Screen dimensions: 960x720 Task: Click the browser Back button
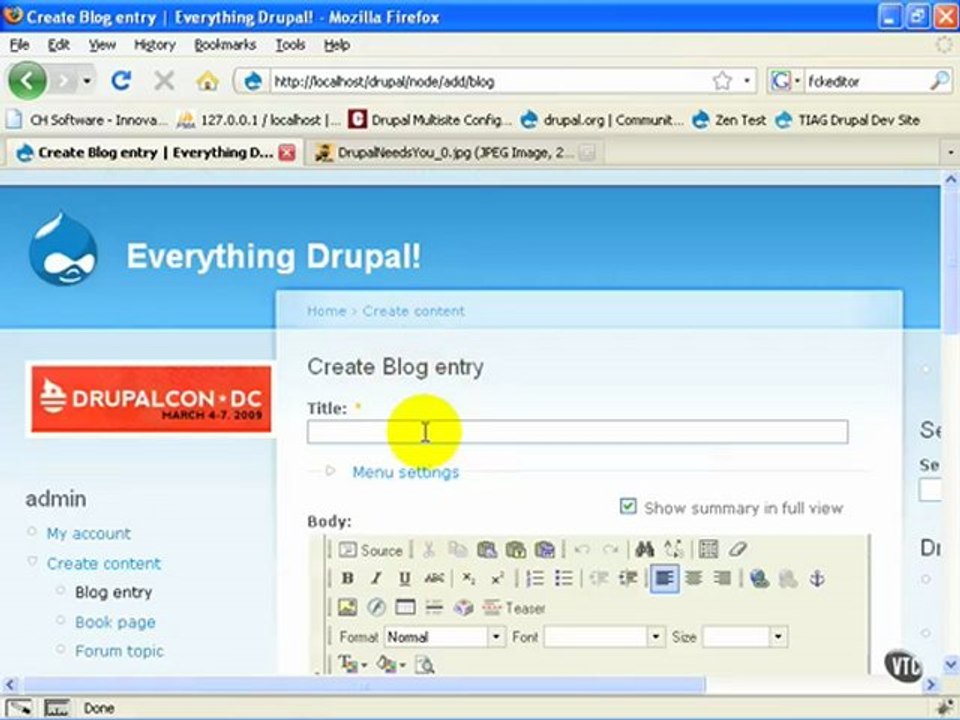tap(27, 80)
